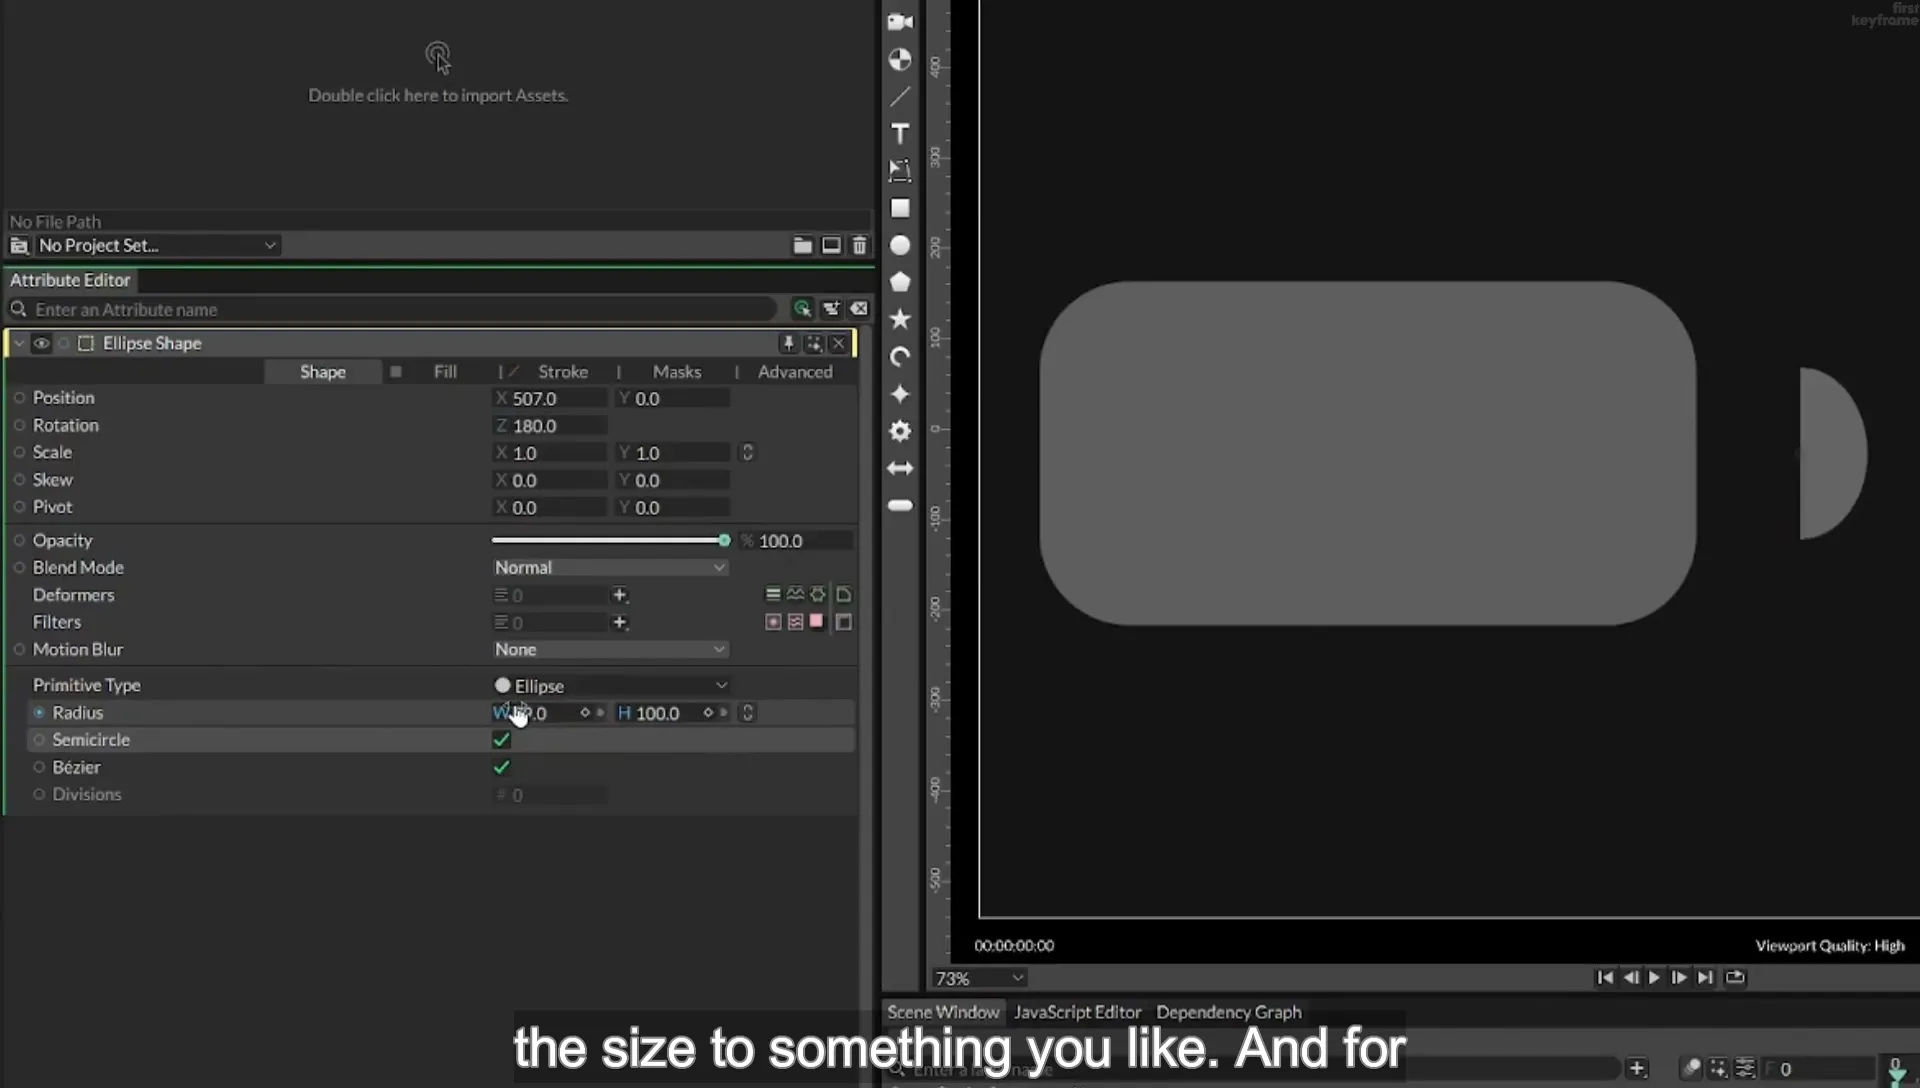Toggle Ellipse Shape visibility eye

pos(41,343)
